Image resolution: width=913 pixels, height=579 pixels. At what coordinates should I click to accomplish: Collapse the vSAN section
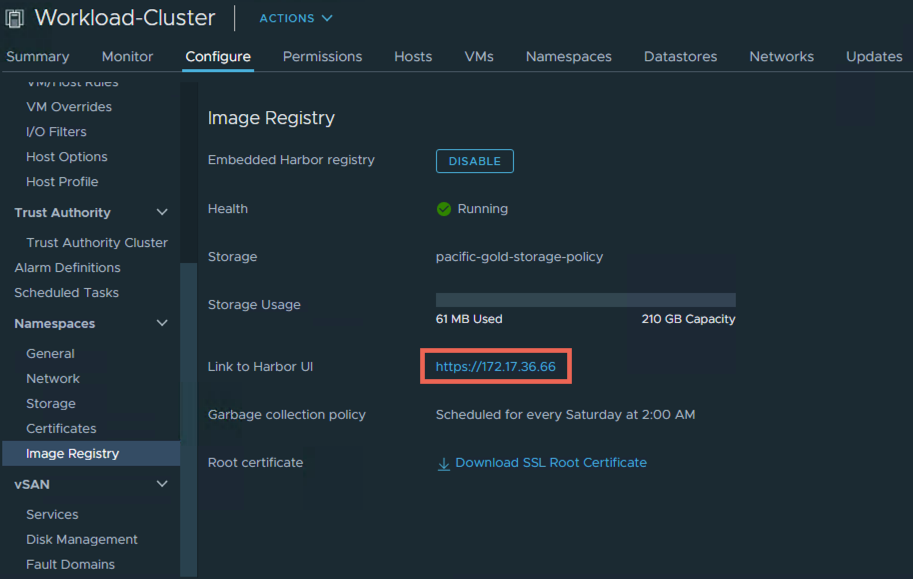(x=161, y=484)
